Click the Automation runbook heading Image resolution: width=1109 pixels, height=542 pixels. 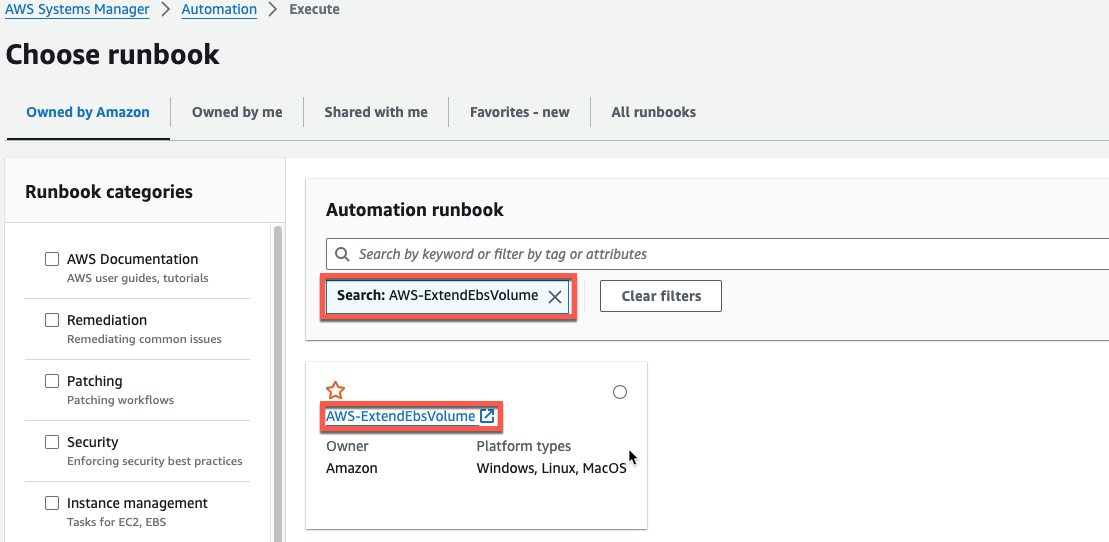pos(414,209)
